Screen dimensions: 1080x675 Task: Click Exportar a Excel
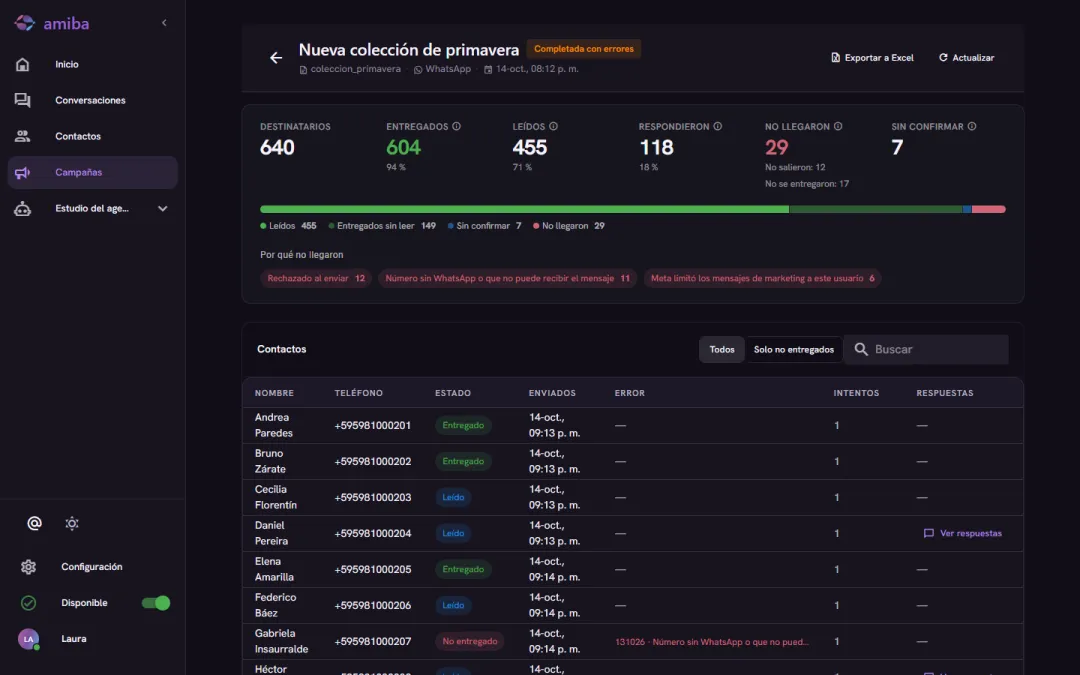pyautogui.click(x=873, y=58)
